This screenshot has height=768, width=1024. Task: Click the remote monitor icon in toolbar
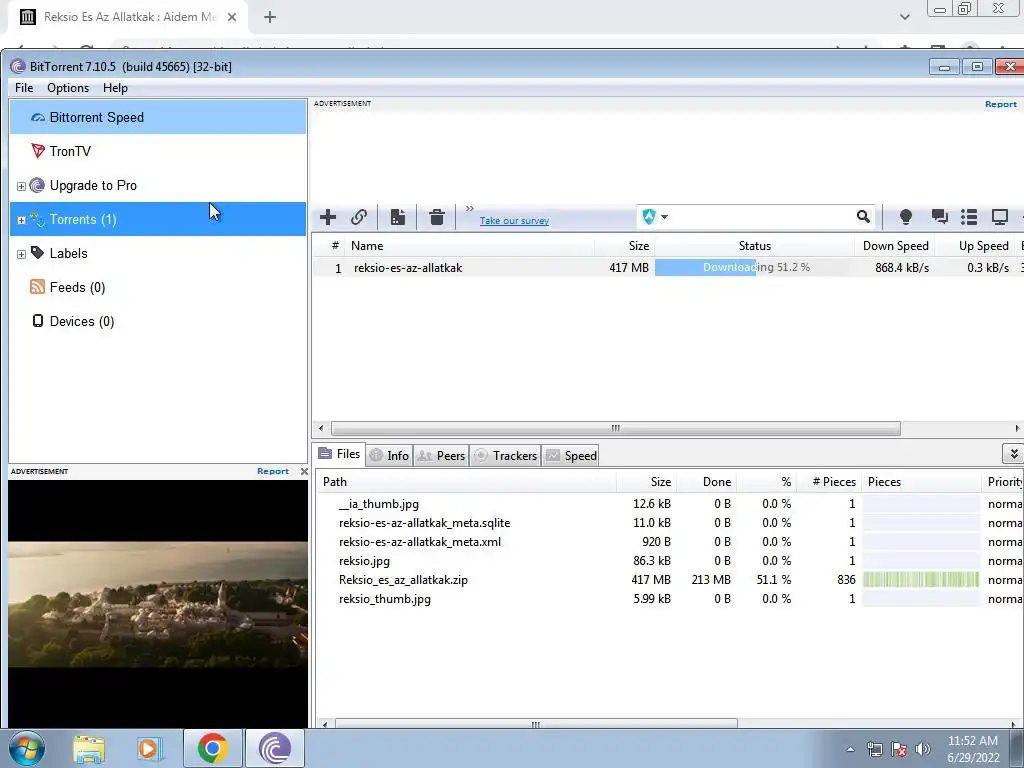click(1000, 217)
